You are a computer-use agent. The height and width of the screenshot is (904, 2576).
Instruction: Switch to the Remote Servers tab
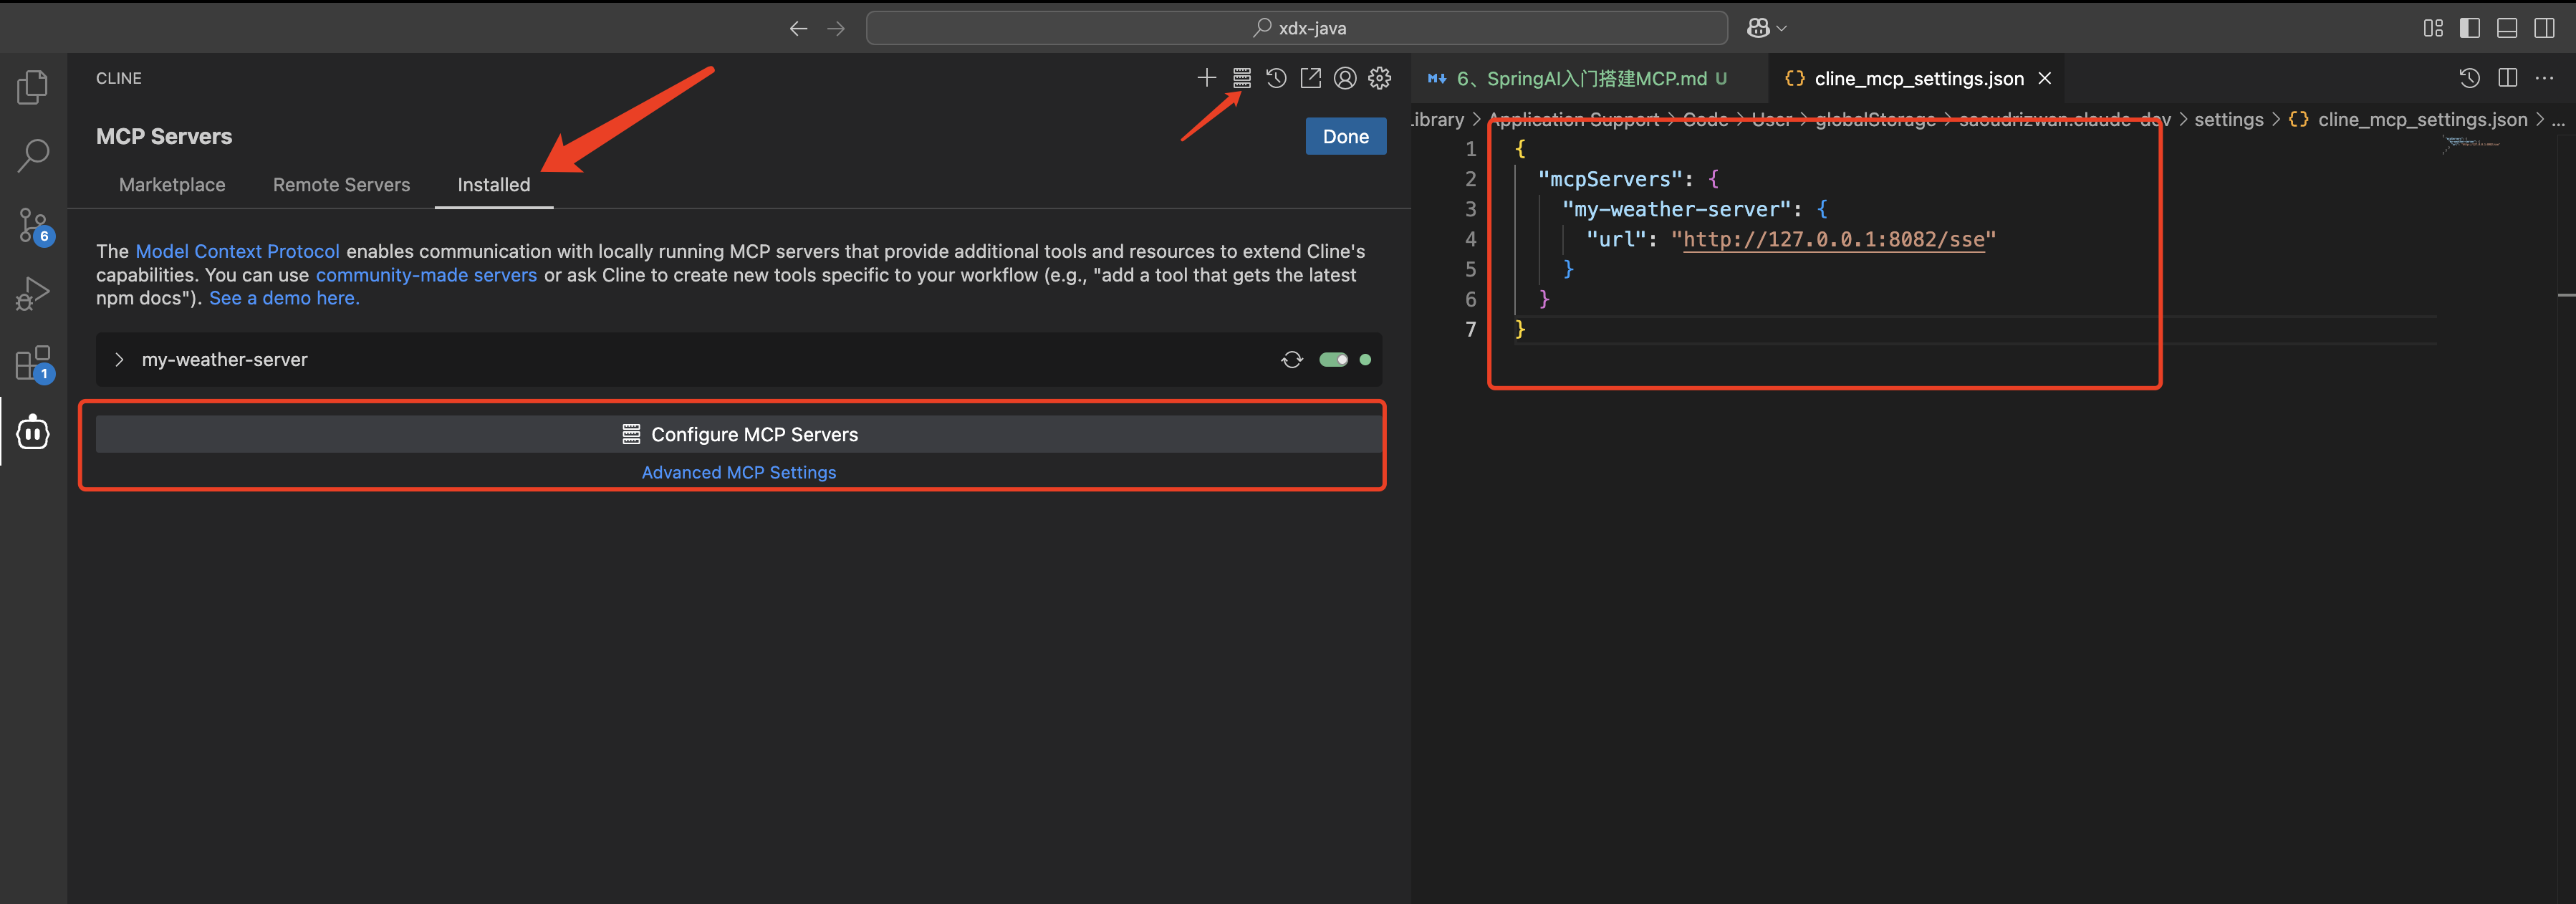coord(341,185)
